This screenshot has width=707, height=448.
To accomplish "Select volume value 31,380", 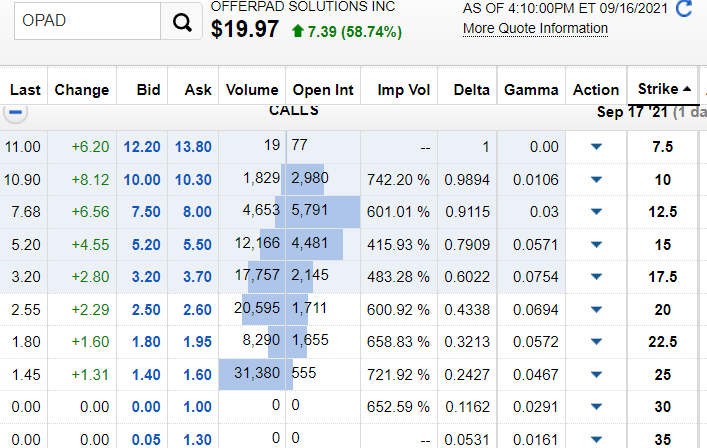I will [257, 373].
